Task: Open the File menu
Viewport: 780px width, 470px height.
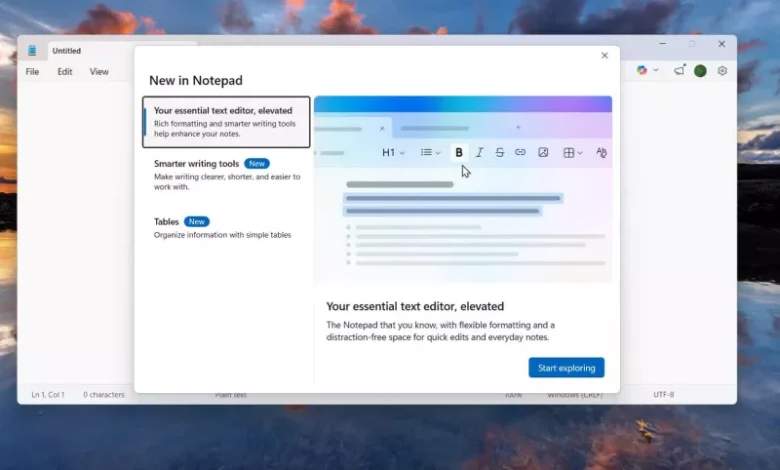Action: [x=32, y=72]
